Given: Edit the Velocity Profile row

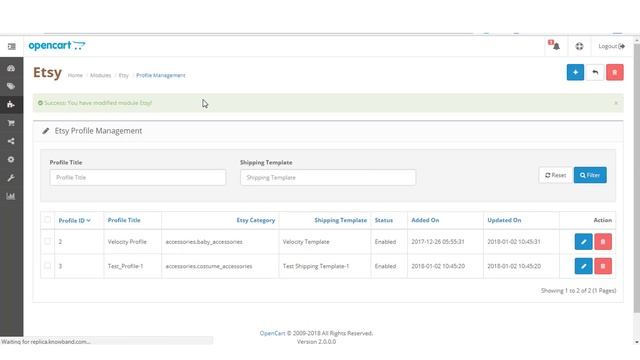Looking at the screenshot, I should [x=583, y=242].
